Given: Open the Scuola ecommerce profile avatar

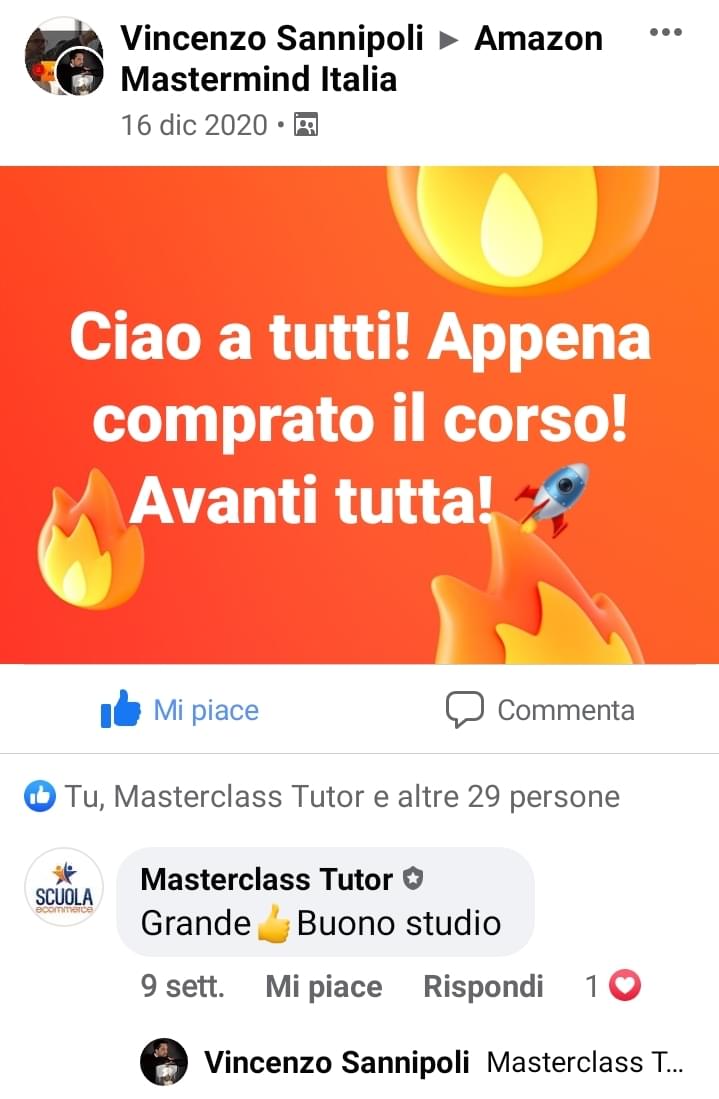Looking at the screenshot, I should [x=64, y=887].
